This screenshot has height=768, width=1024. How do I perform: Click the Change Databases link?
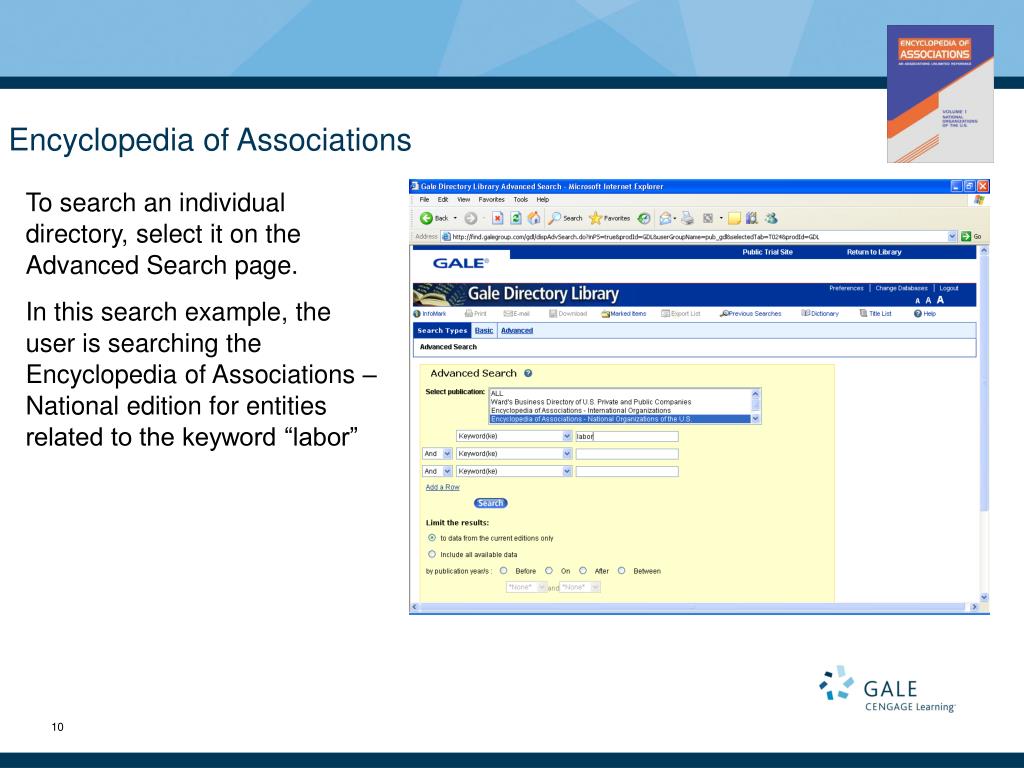click(x=901, y=288)
